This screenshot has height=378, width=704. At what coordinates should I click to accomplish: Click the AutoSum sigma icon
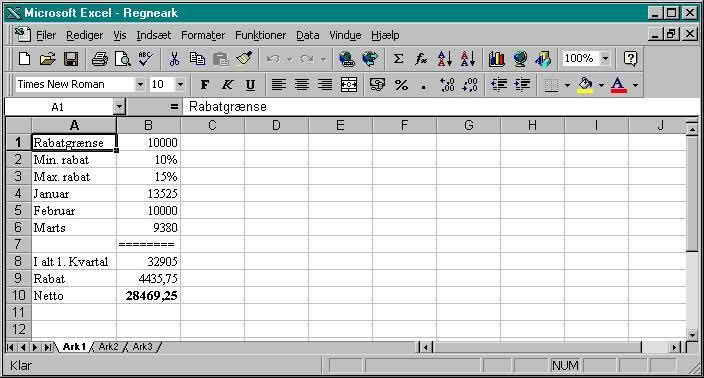click(398, 59)
